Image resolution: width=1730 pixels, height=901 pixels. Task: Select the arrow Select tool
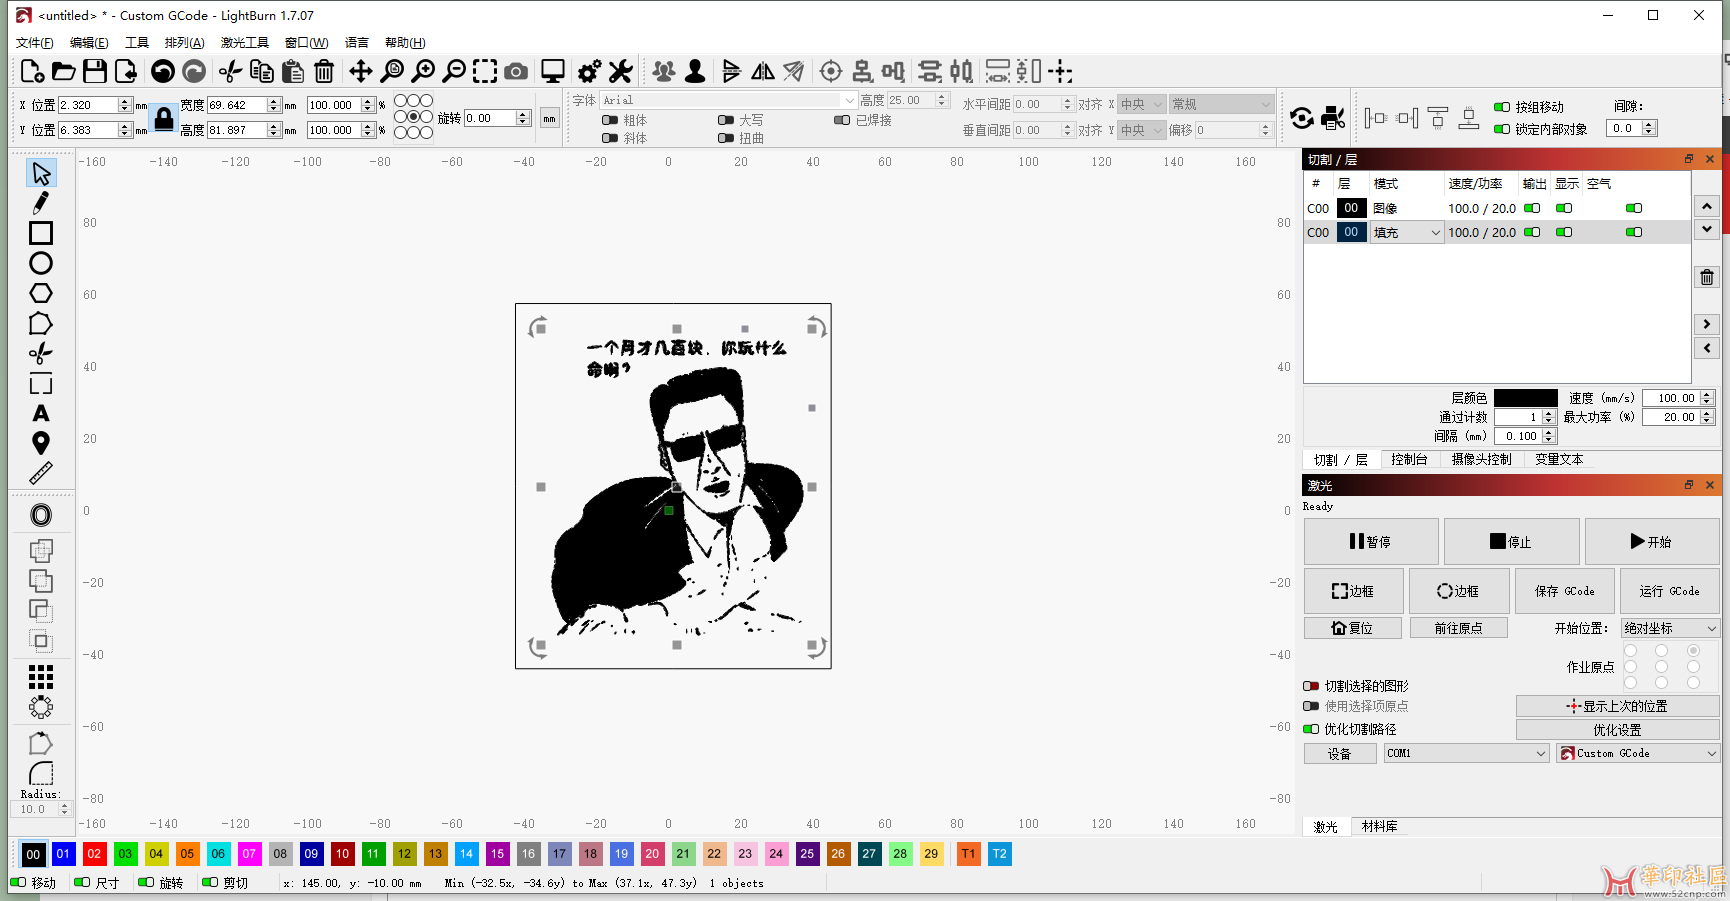41,173
